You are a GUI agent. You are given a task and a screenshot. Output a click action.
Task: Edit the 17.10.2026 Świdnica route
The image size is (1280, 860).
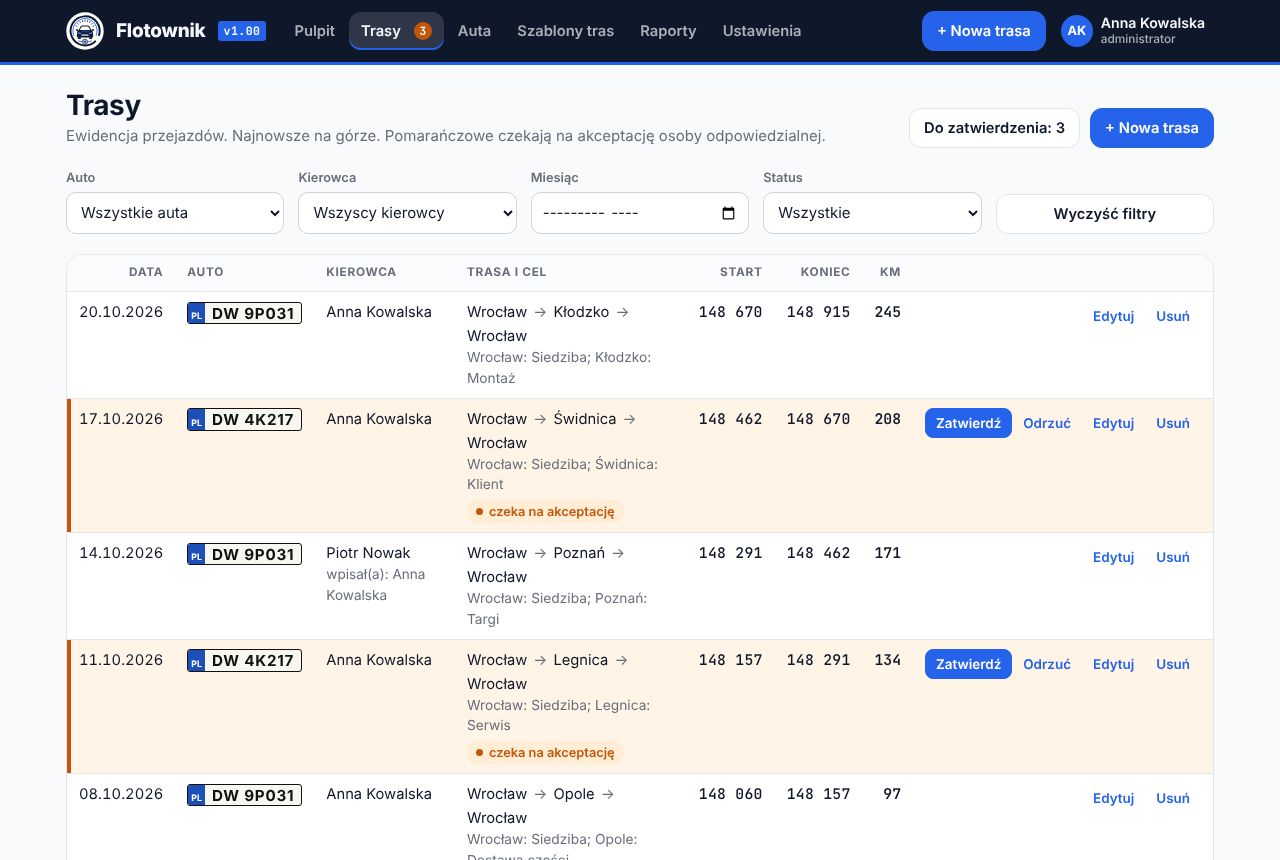pyautogui.click(x=1113, y=423)
